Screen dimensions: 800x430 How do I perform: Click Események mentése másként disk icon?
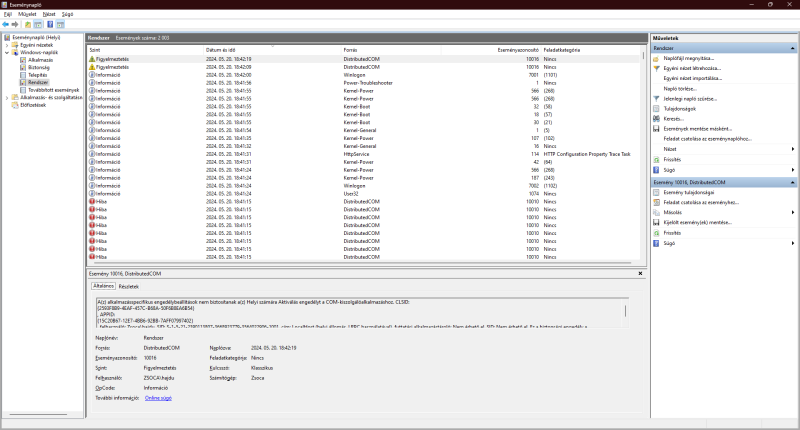[656, 129]
